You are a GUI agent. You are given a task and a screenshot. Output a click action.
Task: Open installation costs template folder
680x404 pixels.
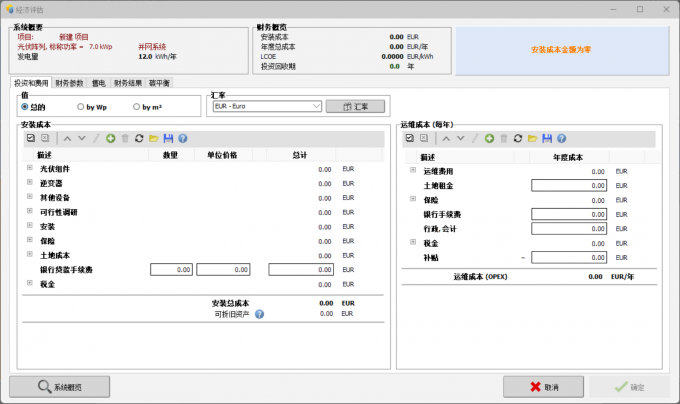point(154,139)
